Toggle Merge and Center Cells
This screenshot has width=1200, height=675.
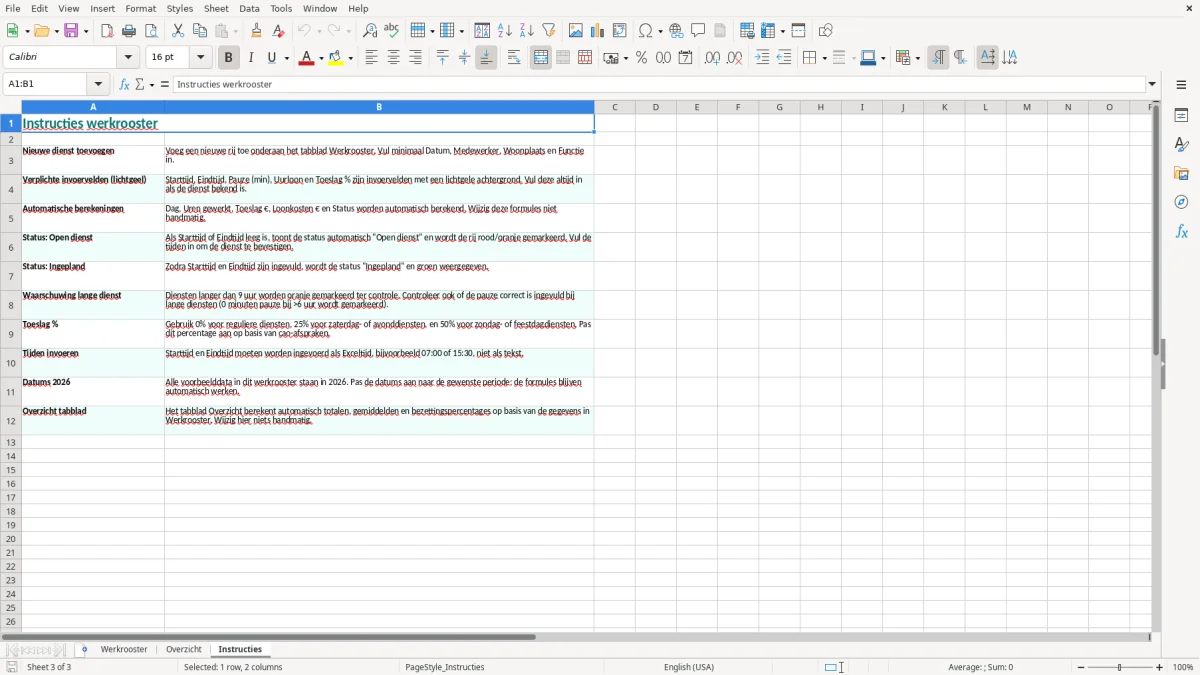[541, 58]
